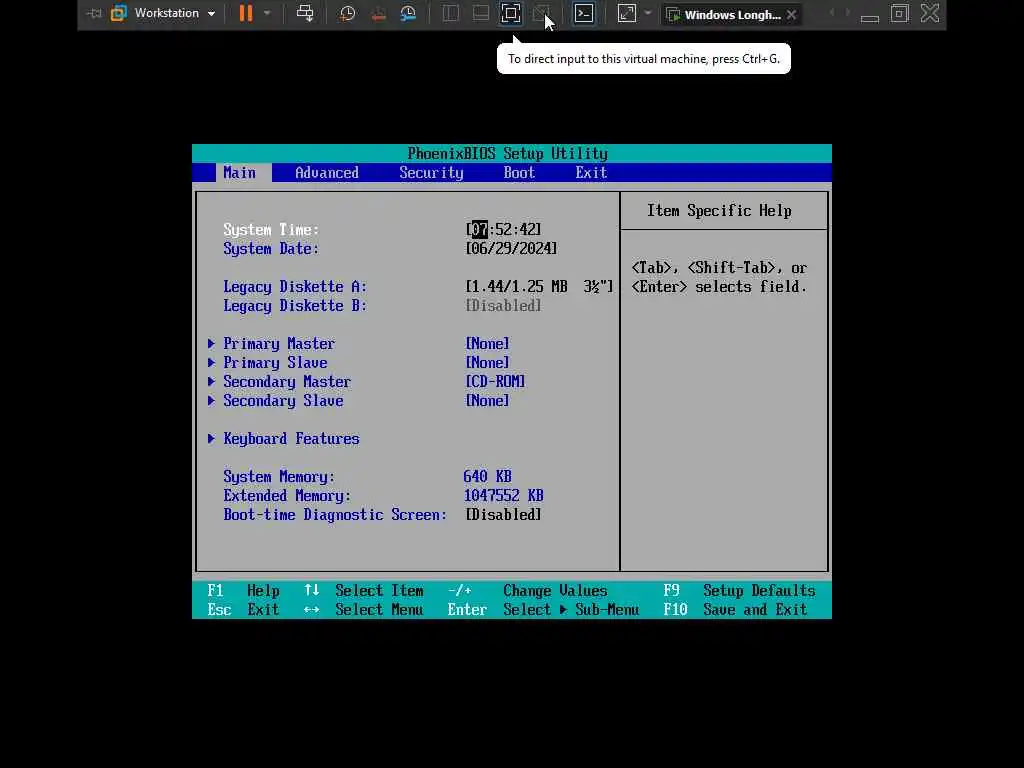The width and height of the screenshot is (1024, 768).
Task: Open the Security BIOS menu
Action: 431,172
